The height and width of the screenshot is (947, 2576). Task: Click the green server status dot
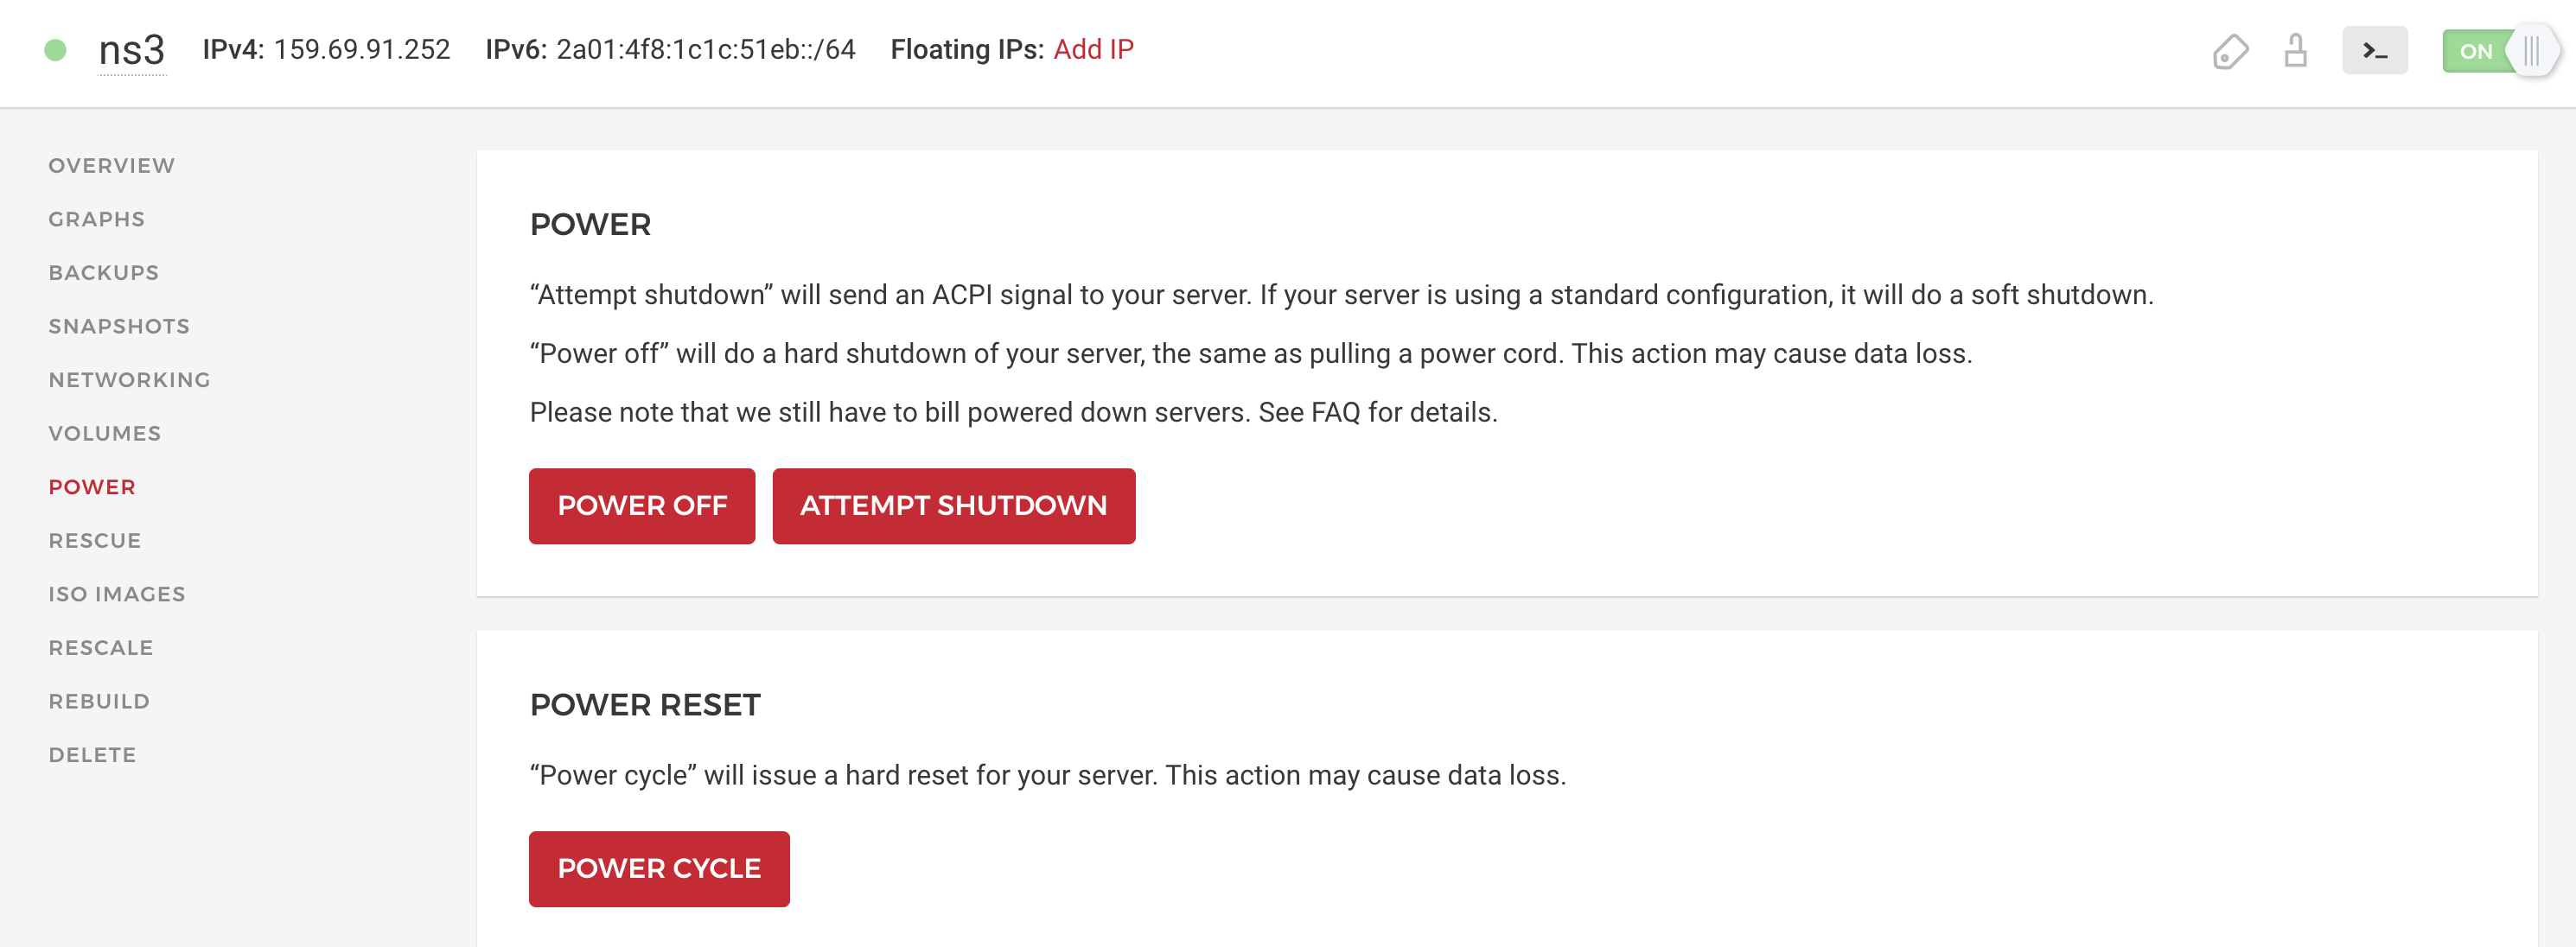(56, 50)
